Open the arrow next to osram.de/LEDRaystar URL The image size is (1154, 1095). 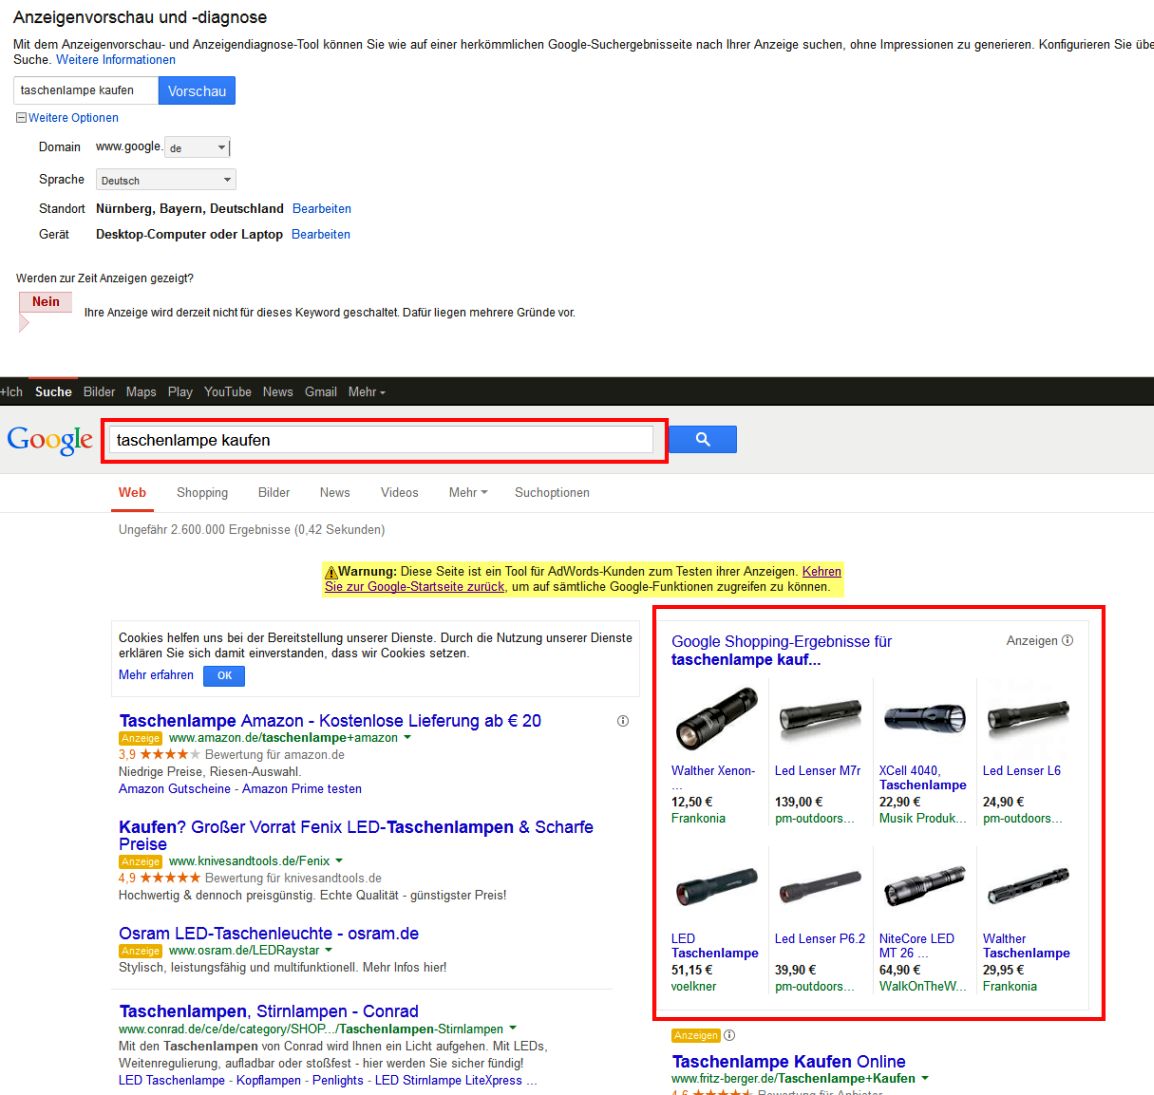328,951
